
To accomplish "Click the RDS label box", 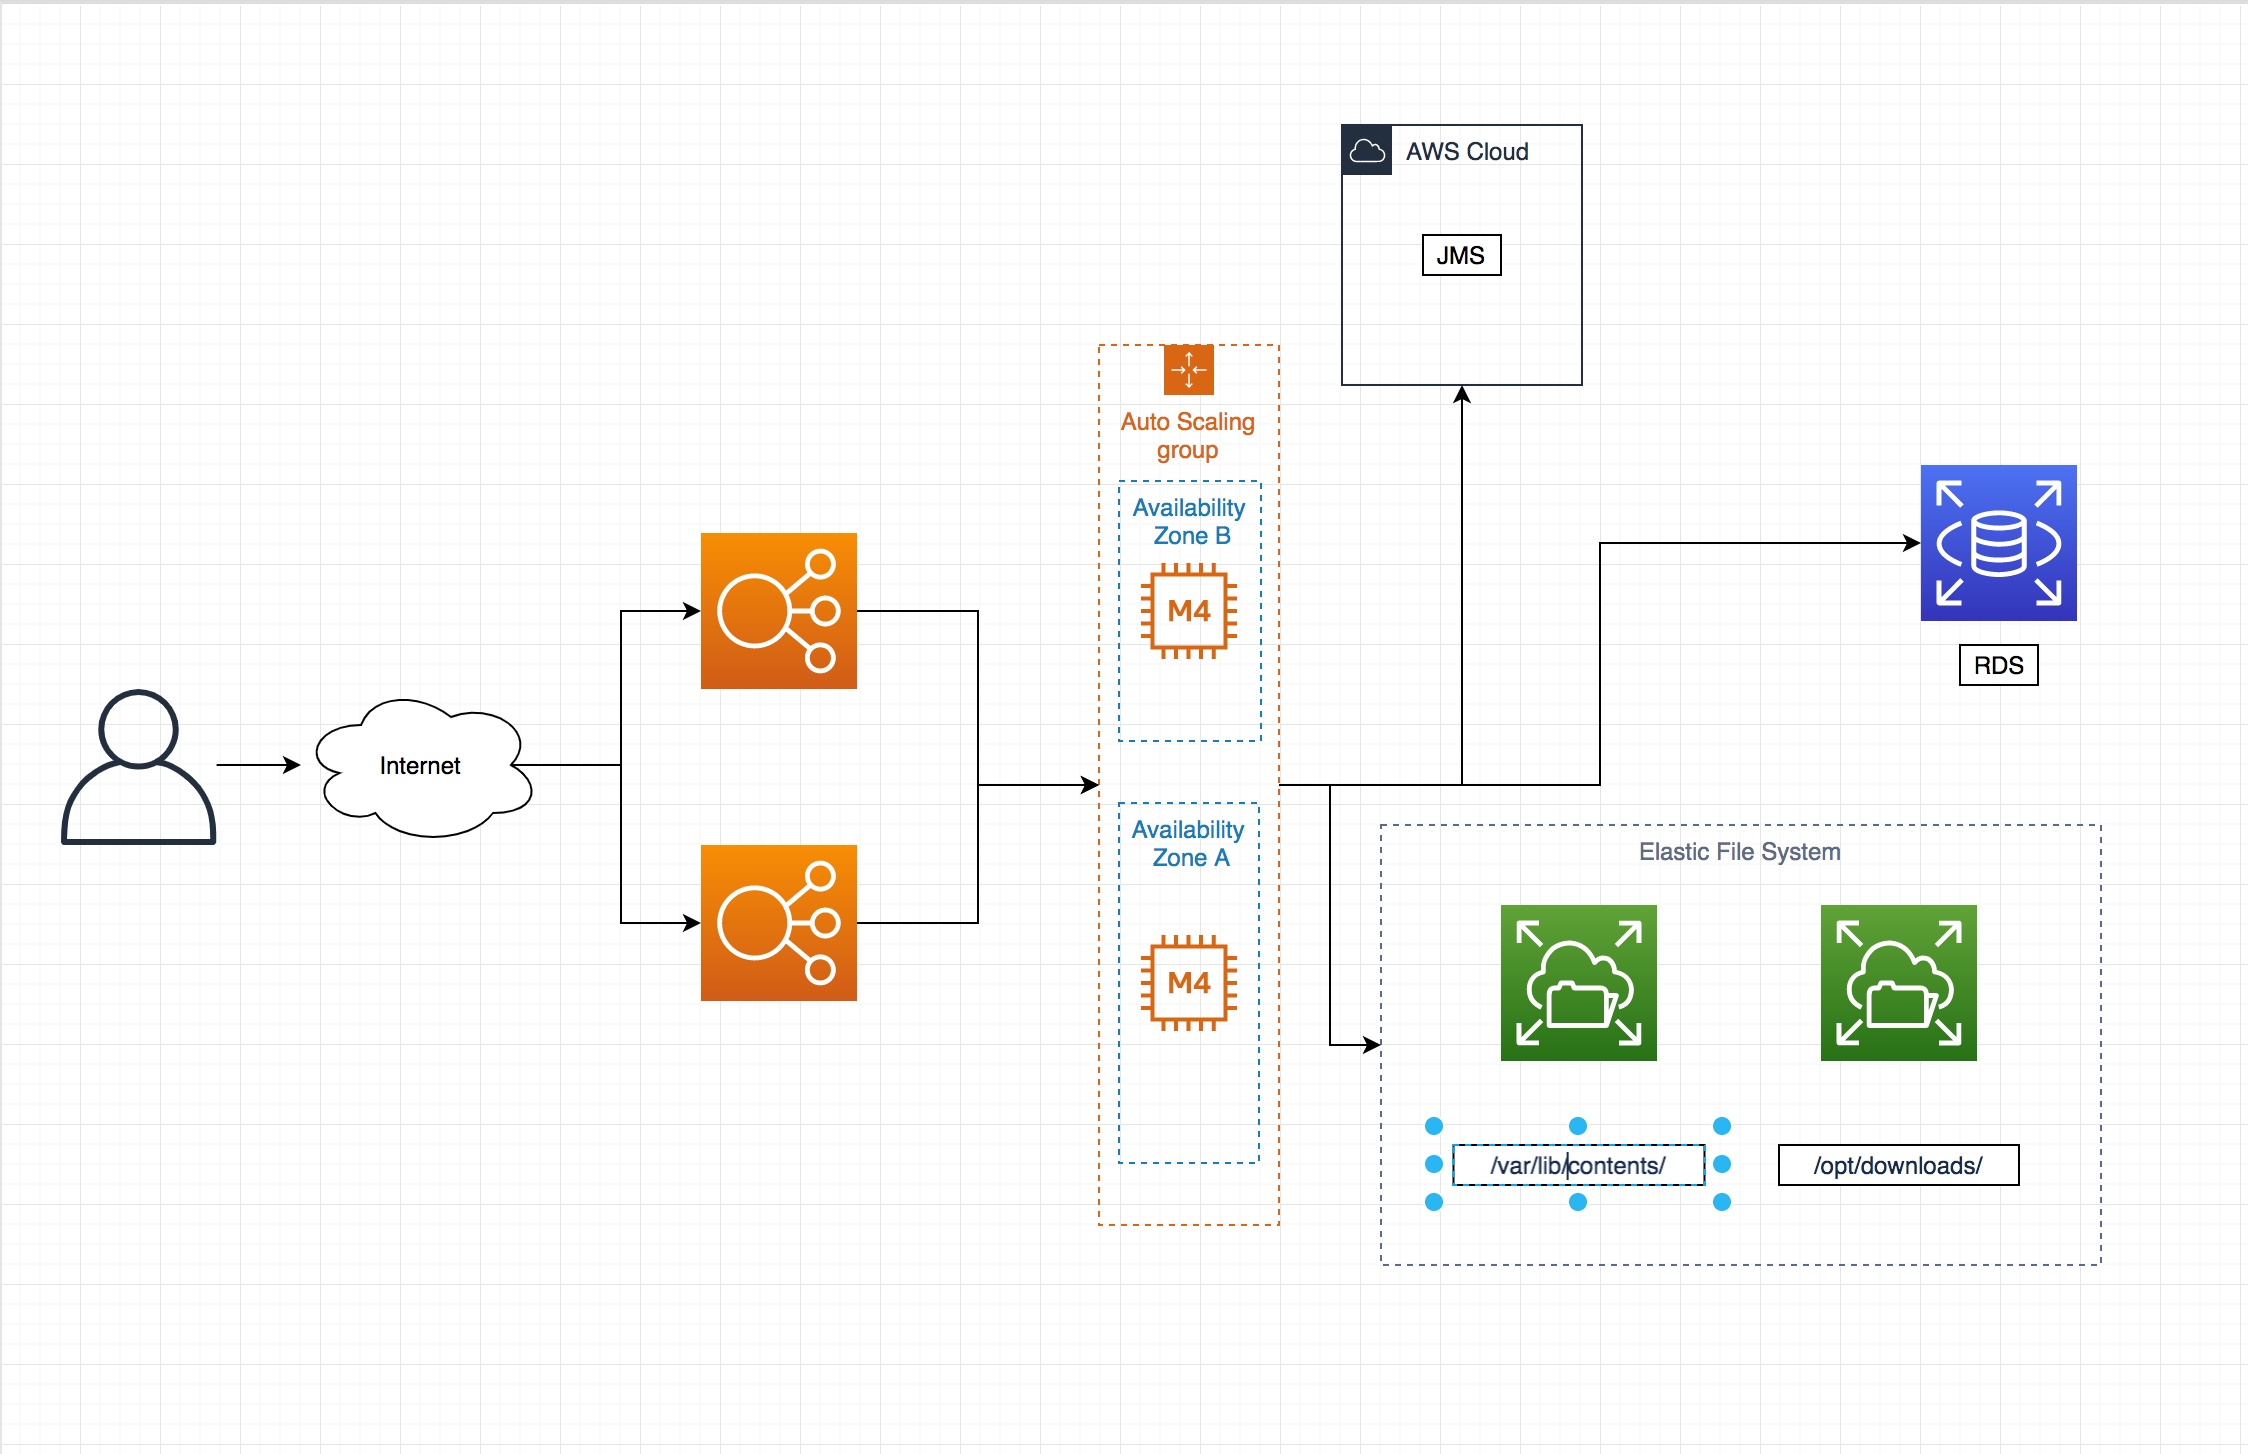I will click(1999, 665).
